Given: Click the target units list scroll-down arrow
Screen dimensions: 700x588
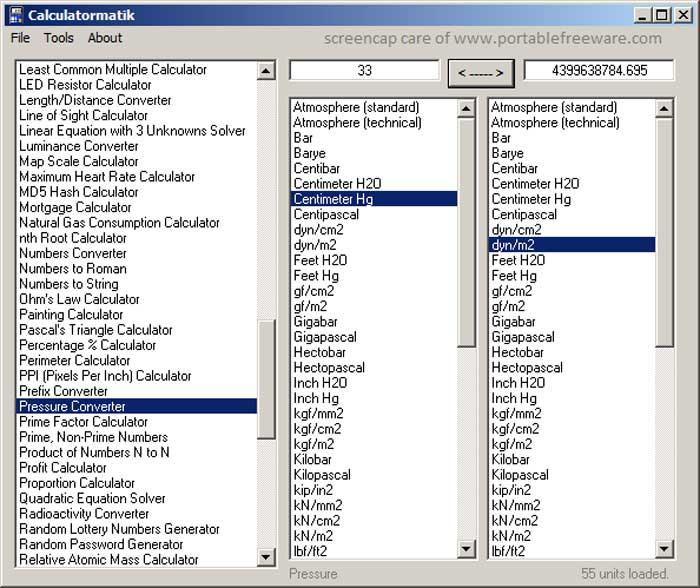Looking at the screenshot, I should (664, 549).
